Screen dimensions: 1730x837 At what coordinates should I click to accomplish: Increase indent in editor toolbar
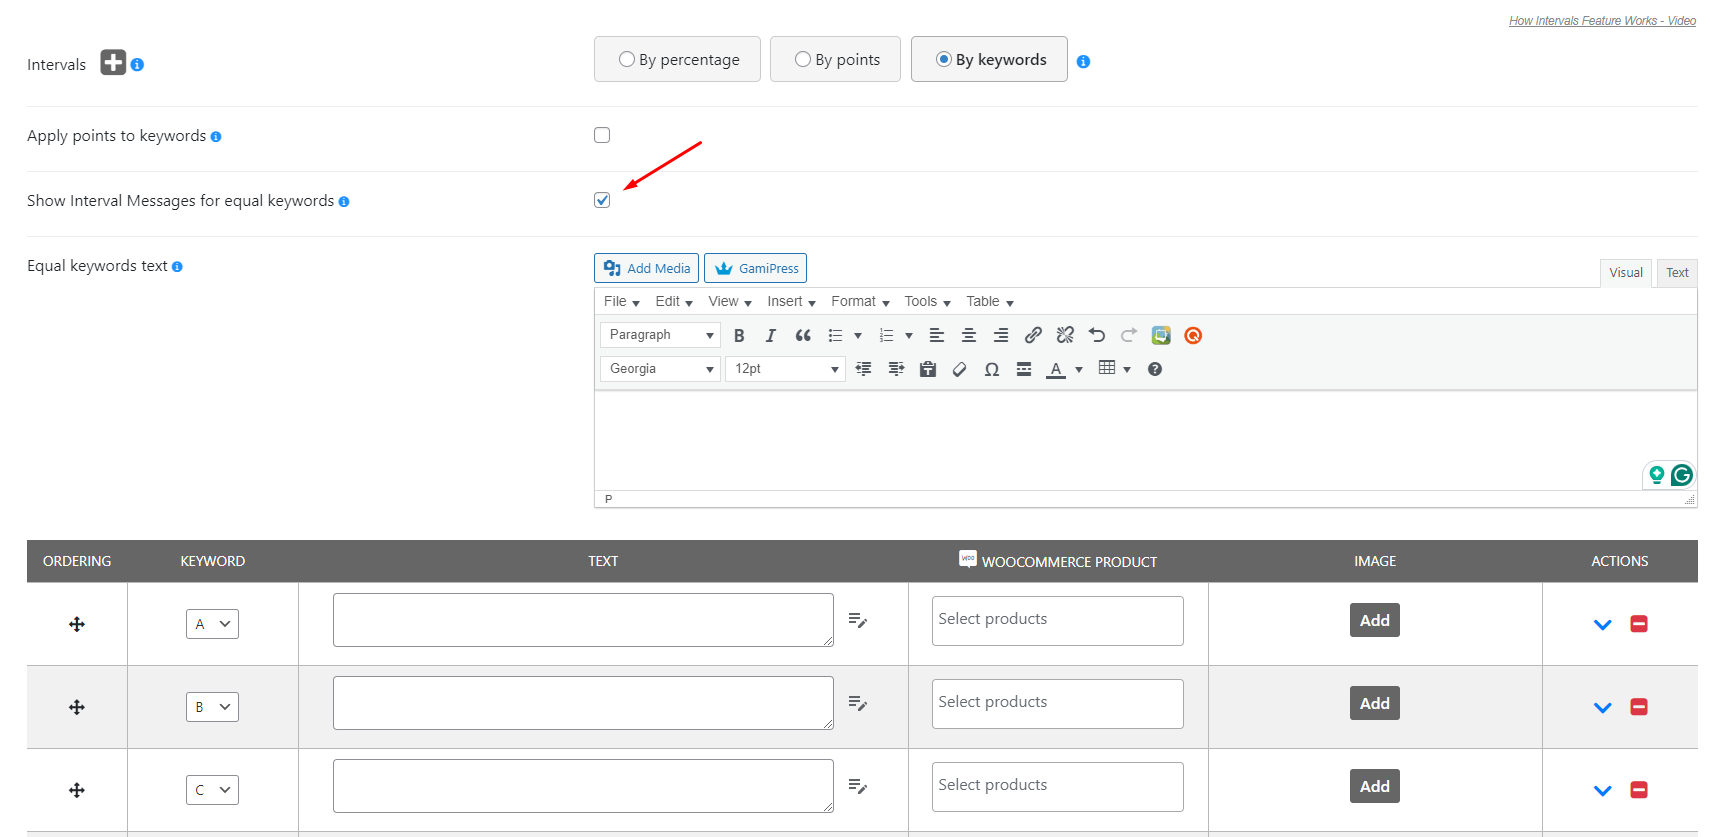click(896, 369)
